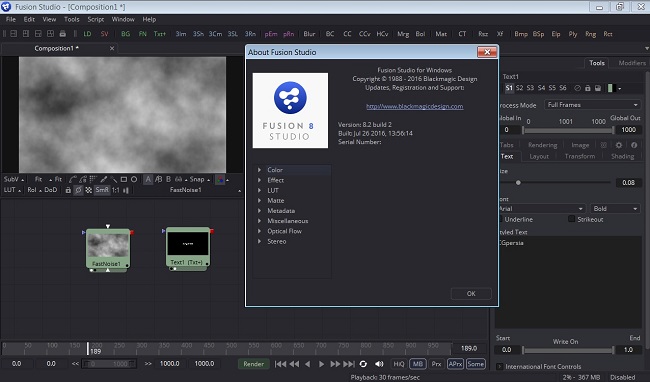The width and height of the screenshot is (650, 382).
Task: Add a BG background tool
Action: pyautogui.click(x=126, y=34)
